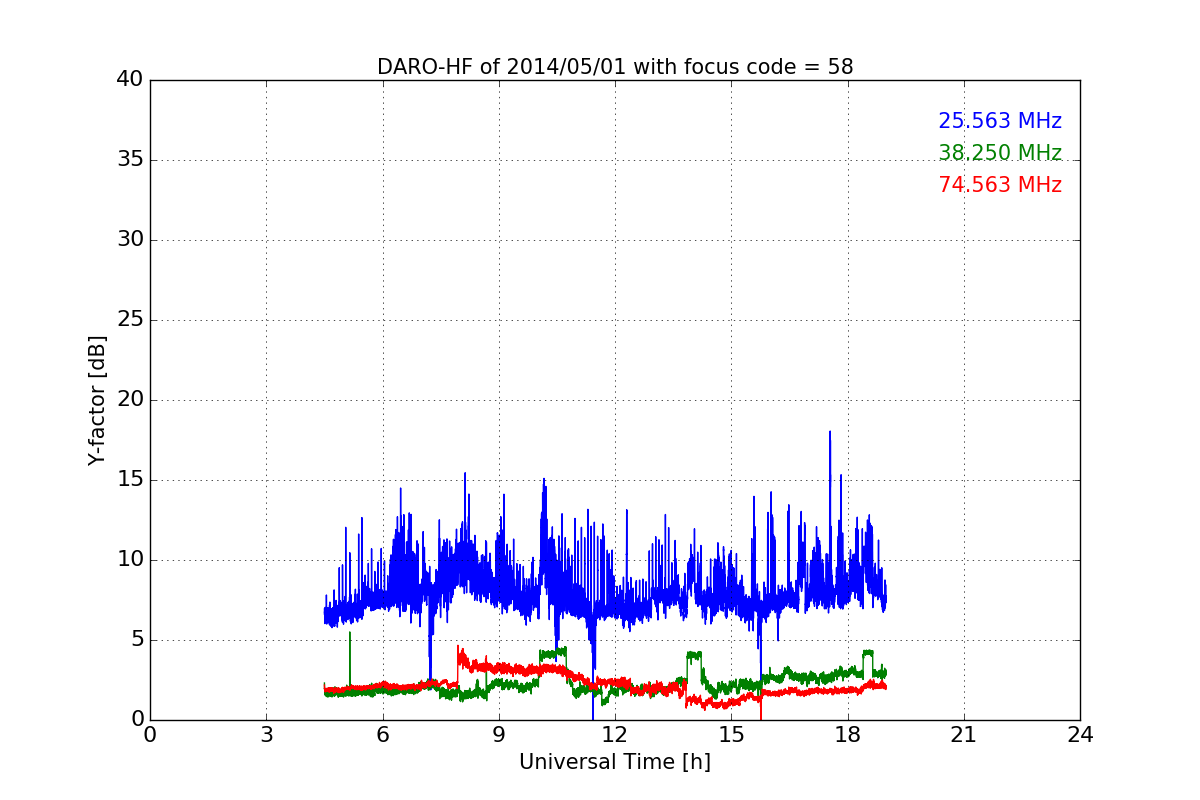Click x-axis tick label '24'
1200x800 pixels.
coord(1080,734)
